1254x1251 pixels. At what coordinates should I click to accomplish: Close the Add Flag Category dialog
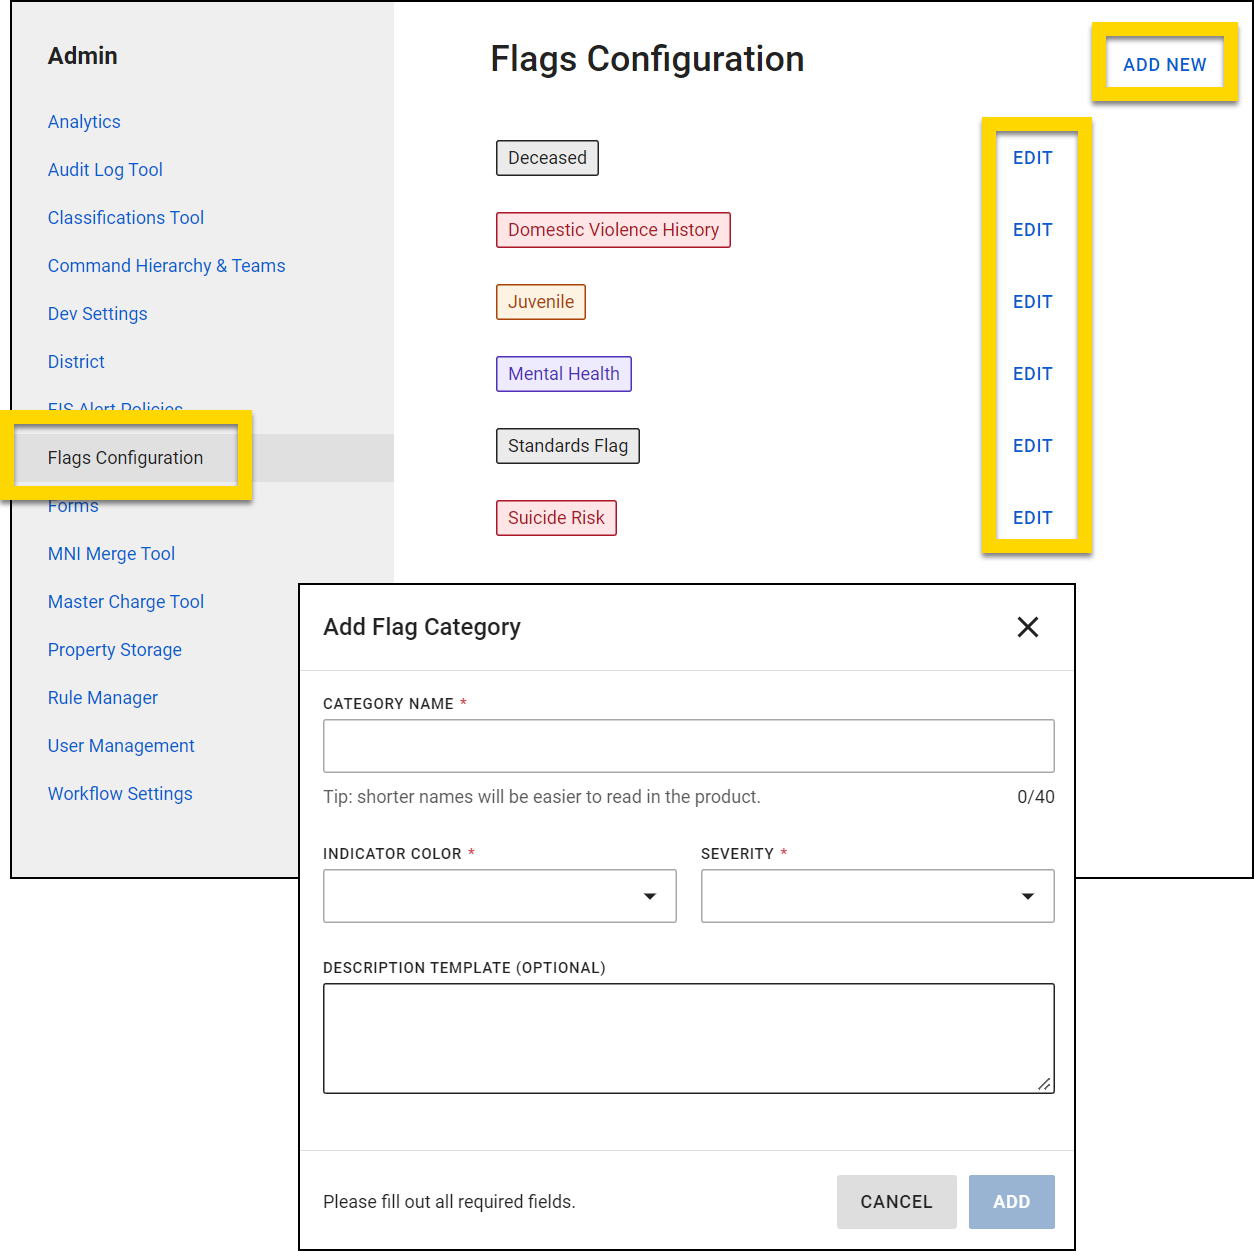click(1027, 627)
